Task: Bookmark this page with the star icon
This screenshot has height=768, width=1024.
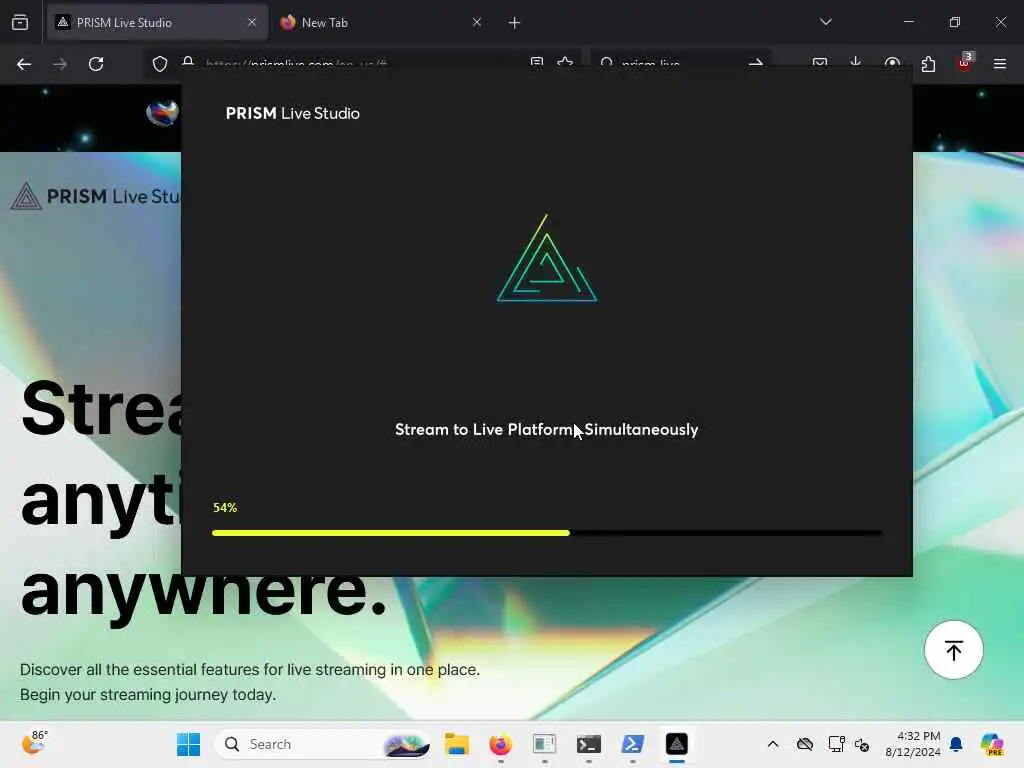Action: click(x=566, y=61)
